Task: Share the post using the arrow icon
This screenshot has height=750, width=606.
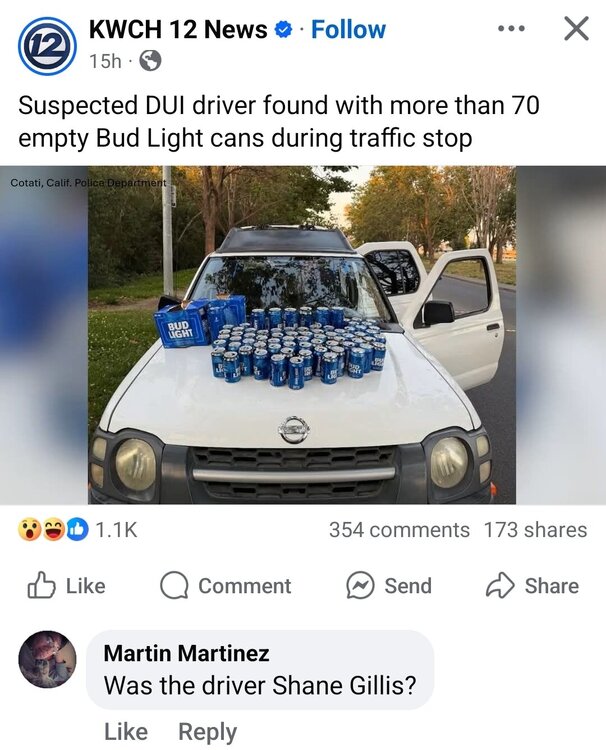Action: (x=532, y=586)
